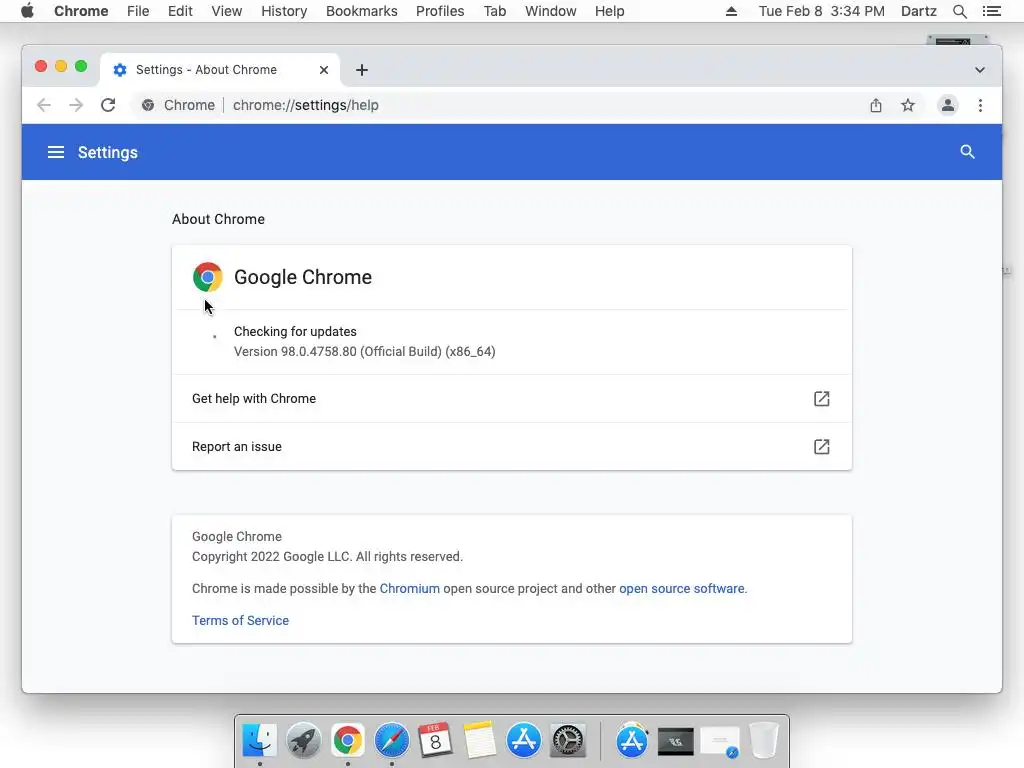The width and height of the screenshot is (1024, 768).
Task: Open Notification Center list icon
Action: coord(991,11)
